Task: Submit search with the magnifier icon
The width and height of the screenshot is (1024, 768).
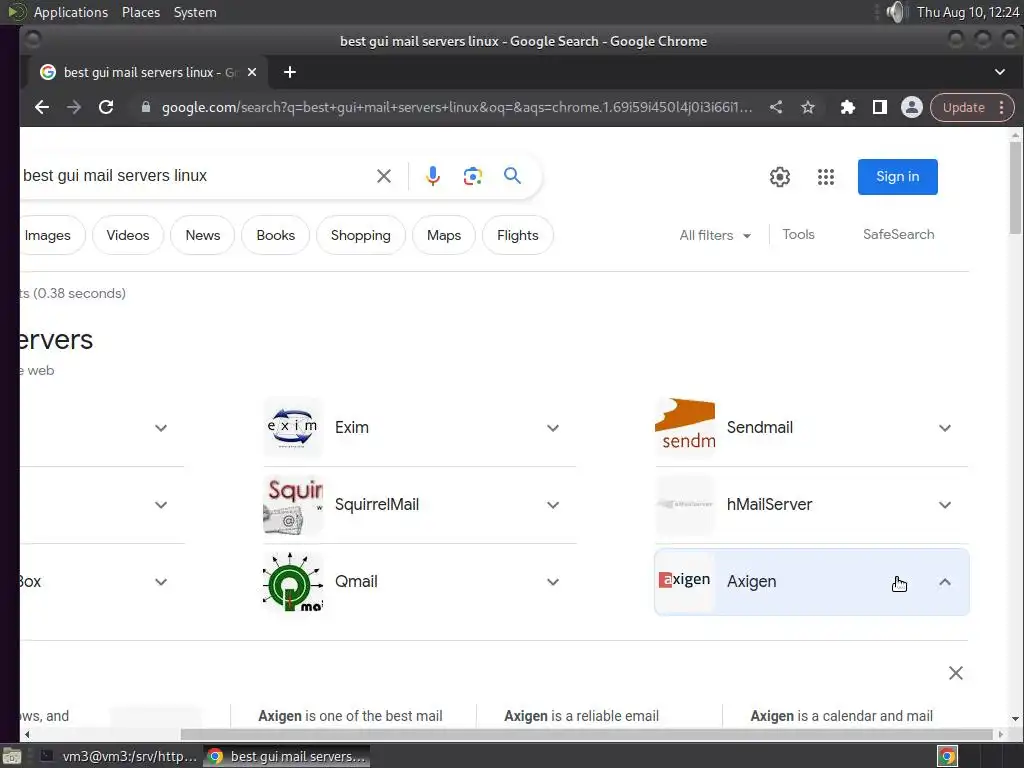Action: 513,176
